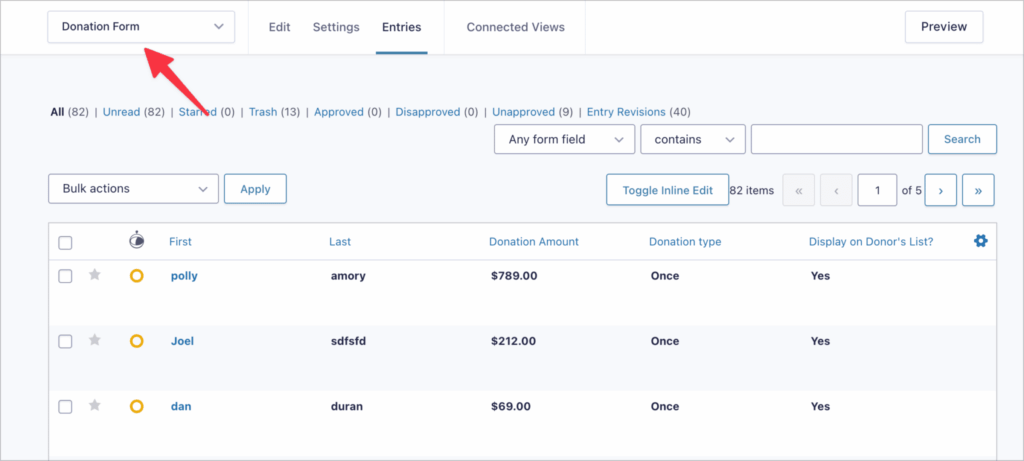The height and width of the screenshot is (461, 1024).
Task: Open the Connected Views tab
Action: [515, 27]
